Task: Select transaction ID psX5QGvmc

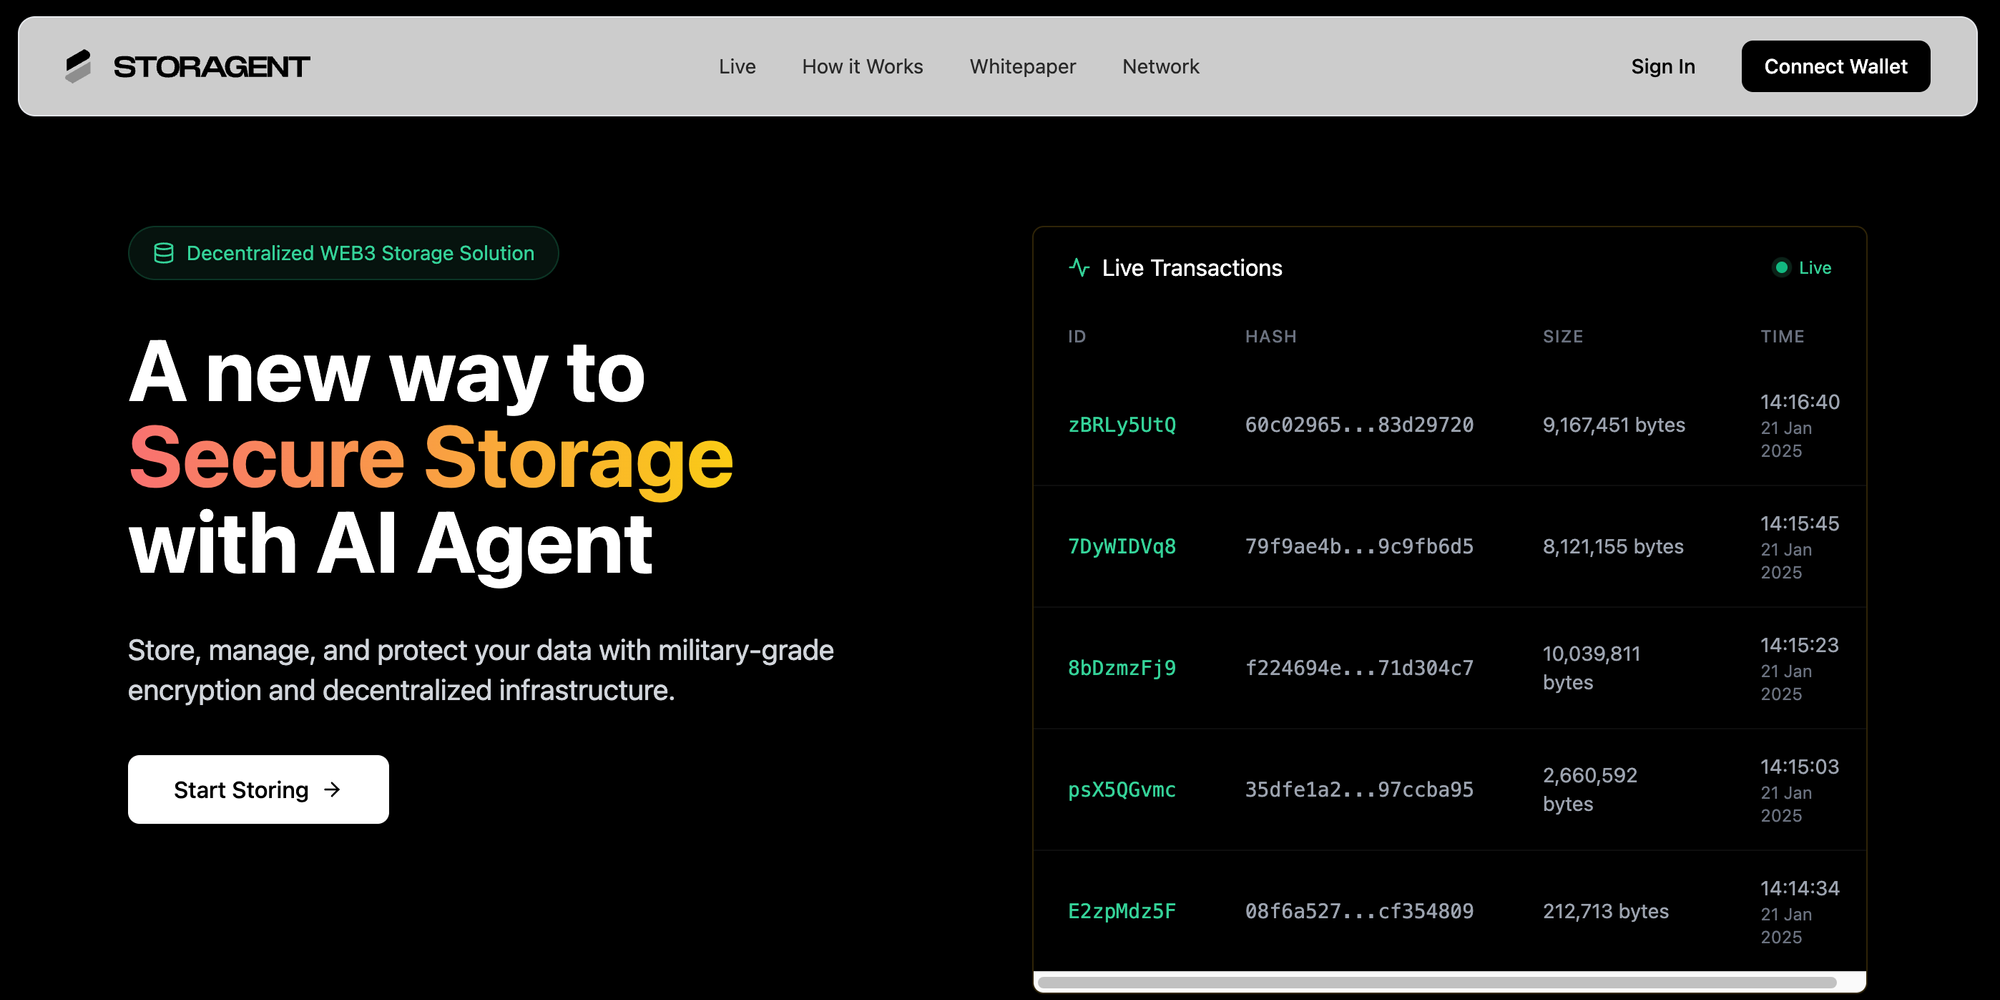Action: pos(1122,790)
